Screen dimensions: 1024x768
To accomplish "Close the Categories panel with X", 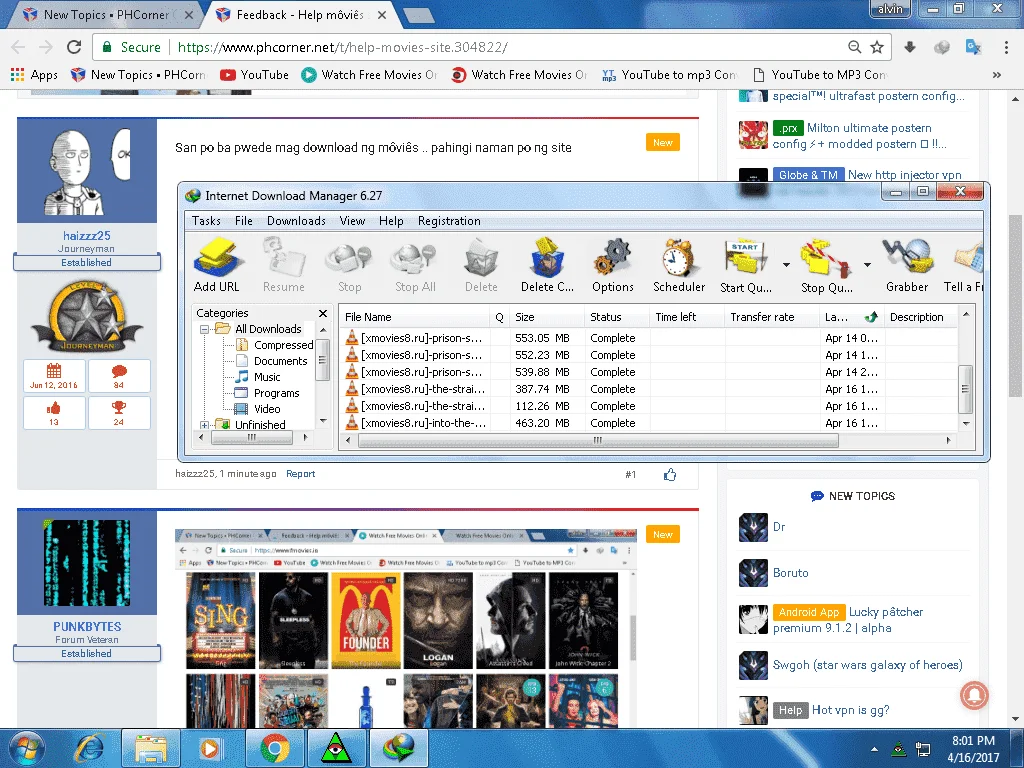I will 323,313.
